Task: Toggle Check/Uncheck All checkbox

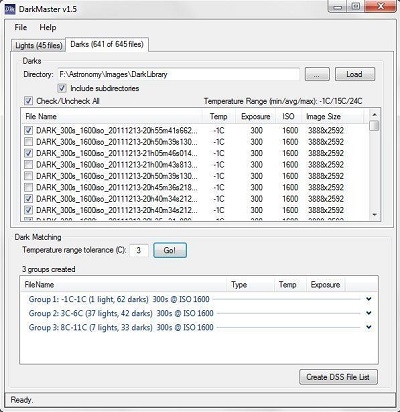Action: point(29,101)
